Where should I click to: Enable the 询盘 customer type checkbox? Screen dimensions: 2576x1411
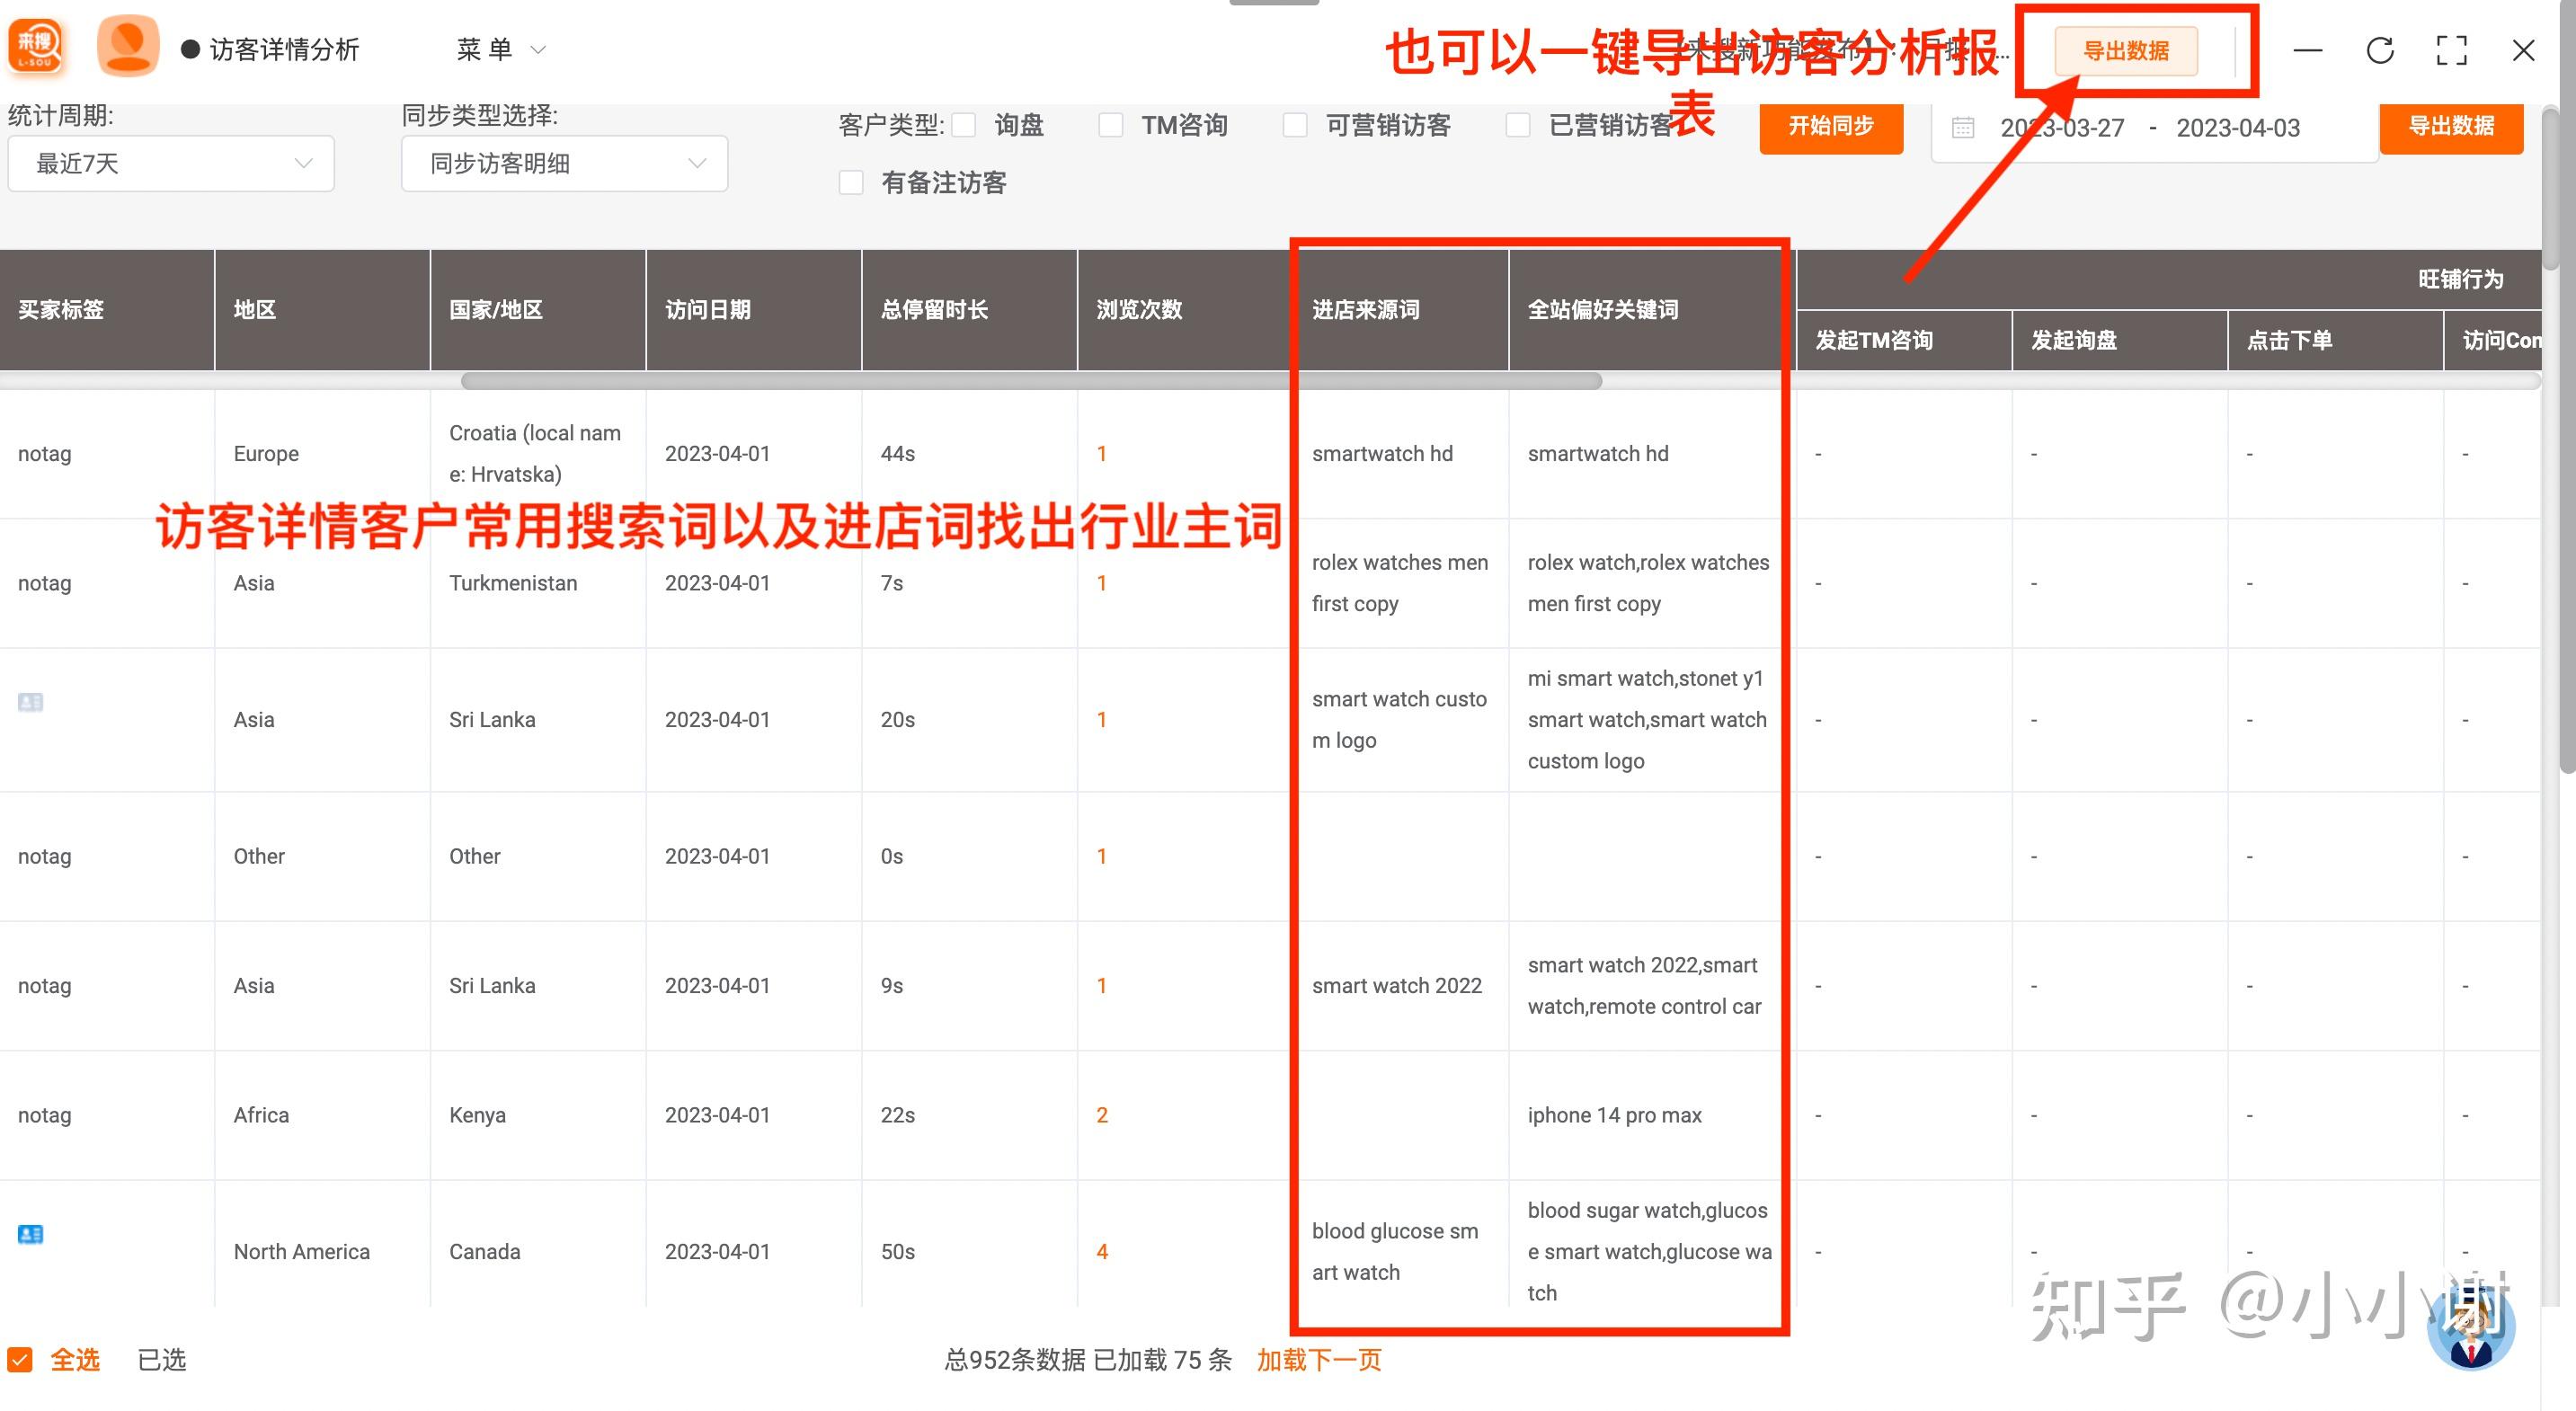pos(964,125)
